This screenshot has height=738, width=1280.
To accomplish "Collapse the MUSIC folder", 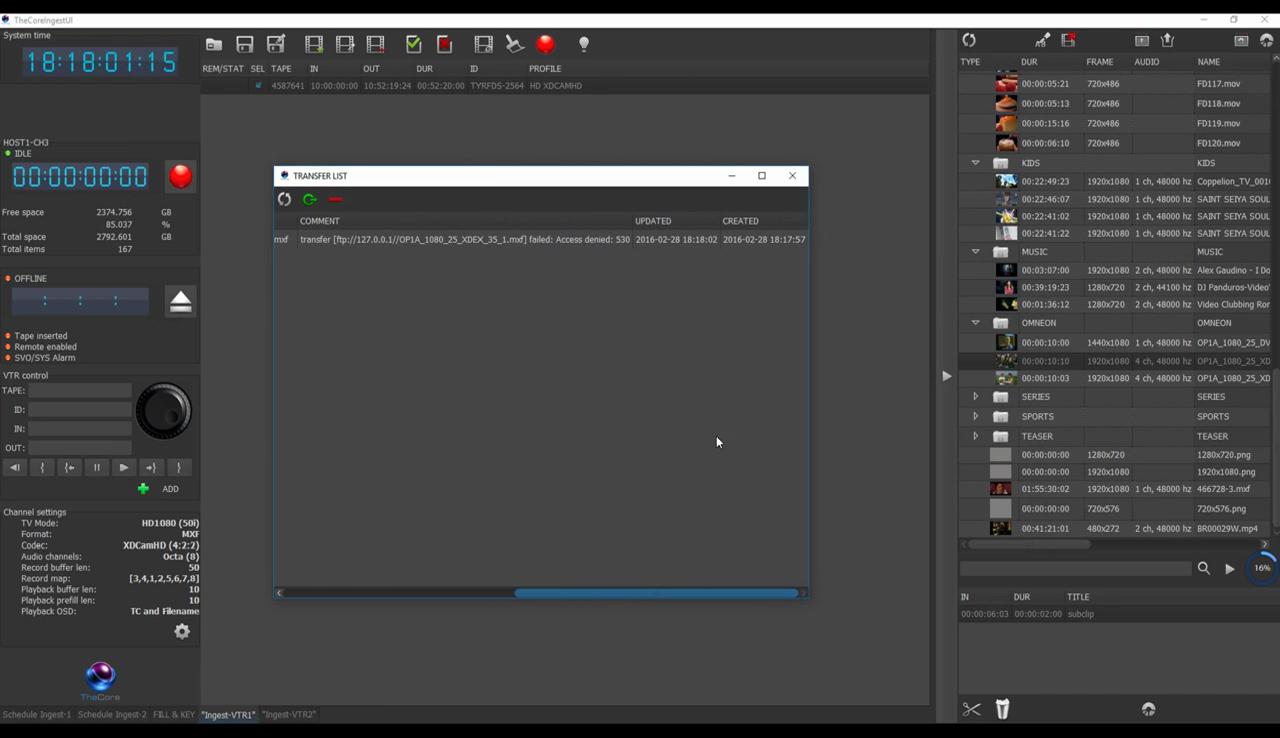I will [x=975, y=251].
